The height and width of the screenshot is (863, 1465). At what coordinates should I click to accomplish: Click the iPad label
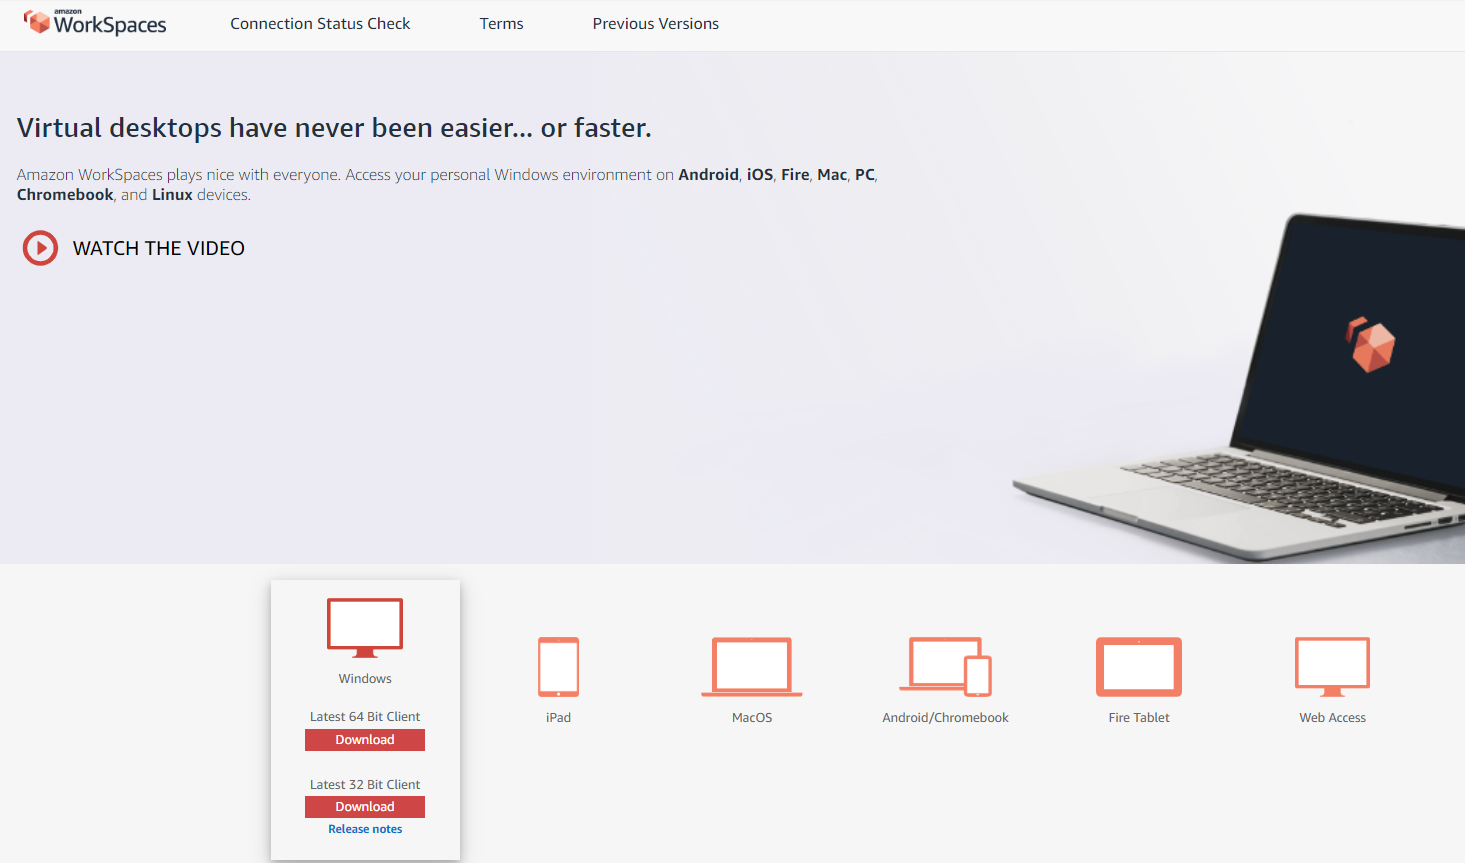click(558, 718)
